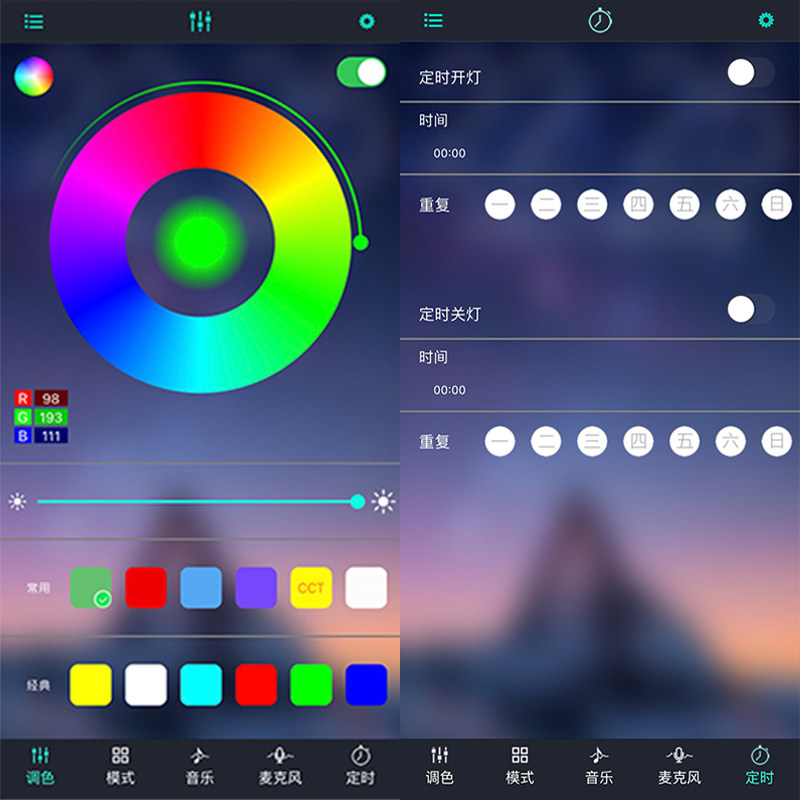Select the low brightness sun icon
Image resolution: width=800 pixels, height=800 pixels.
17,502
